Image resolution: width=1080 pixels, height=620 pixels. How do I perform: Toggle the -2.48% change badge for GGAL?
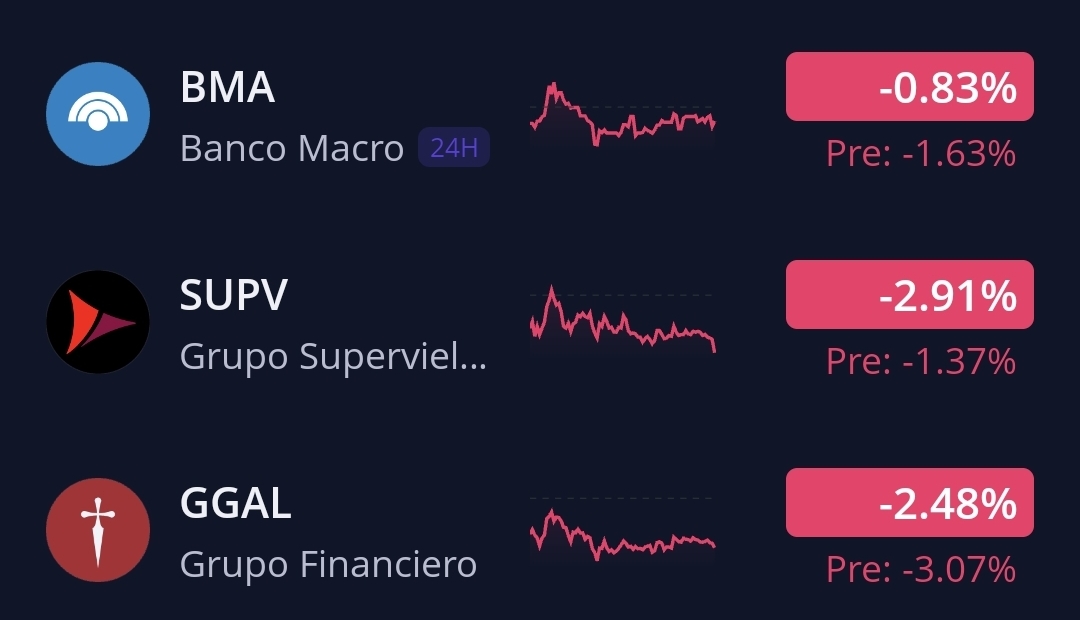[x=909, y=502]
